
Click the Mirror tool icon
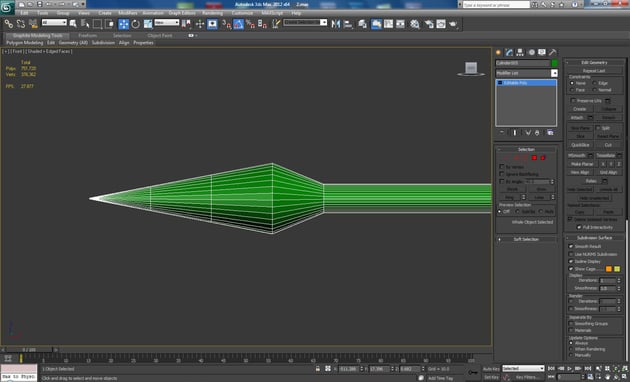tap(336, 24)
